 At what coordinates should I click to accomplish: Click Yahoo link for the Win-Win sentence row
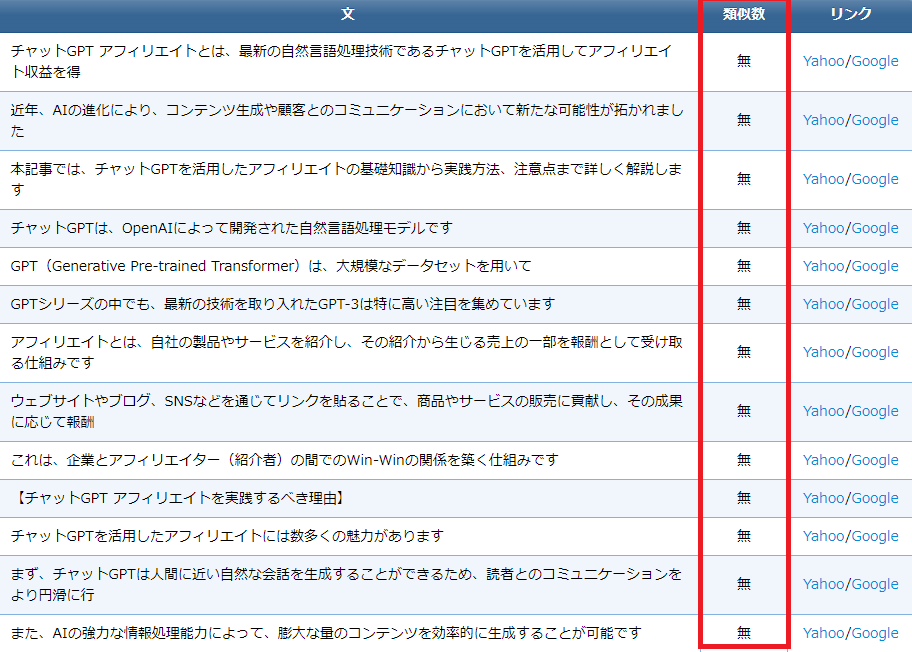[x=823, y=460]
